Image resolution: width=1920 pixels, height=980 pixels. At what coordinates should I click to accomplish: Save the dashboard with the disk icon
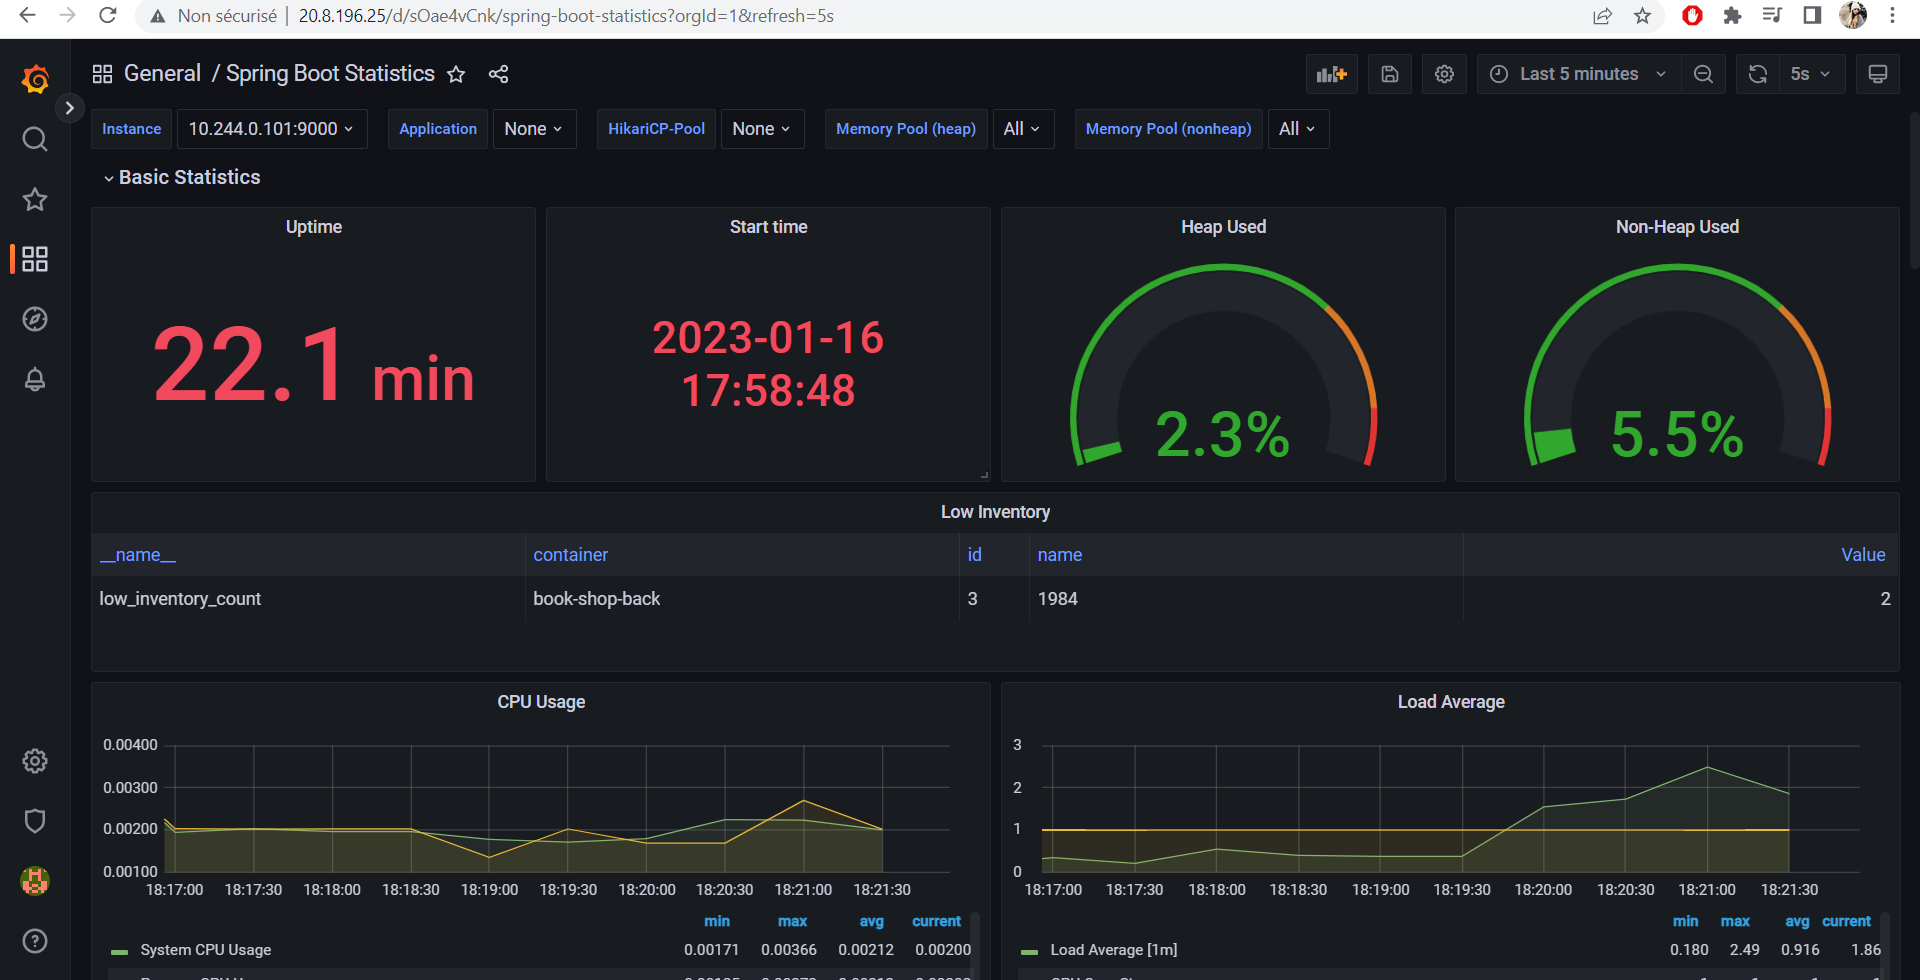(1390, 74)
